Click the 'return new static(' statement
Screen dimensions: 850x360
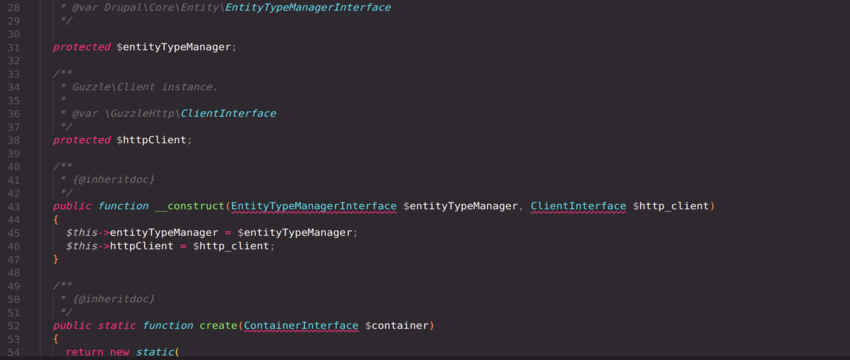point(122,352)
